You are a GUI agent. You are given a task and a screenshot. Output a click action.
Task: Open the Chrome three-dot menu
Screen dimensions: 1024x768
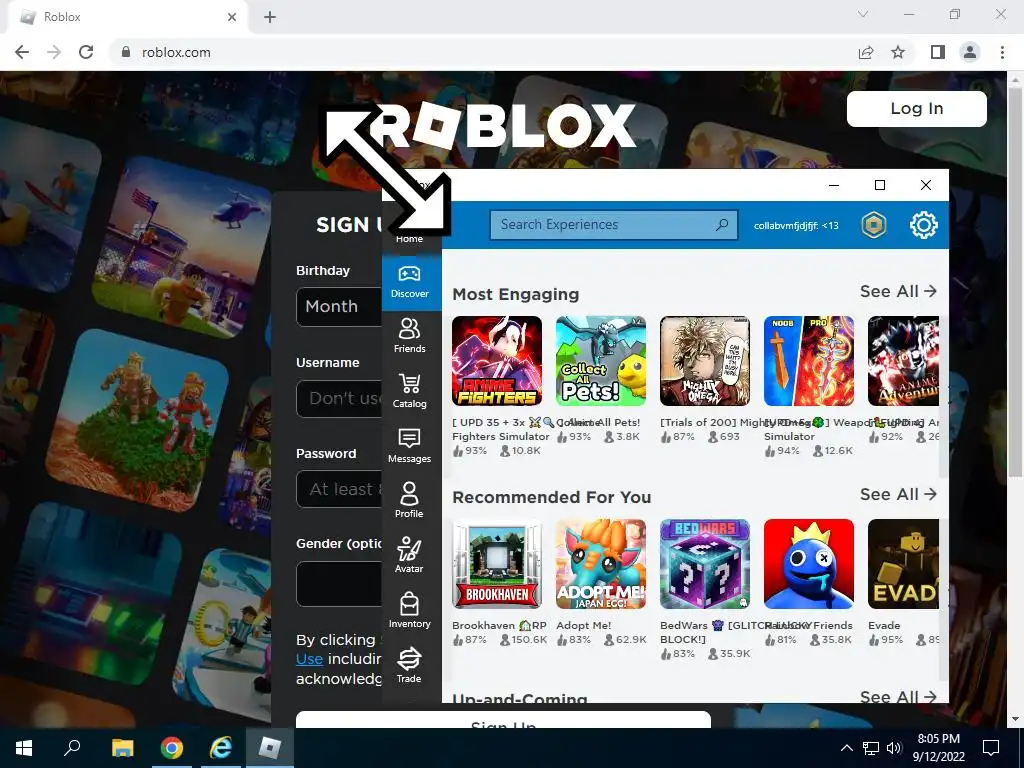pyautogui.click(x=1002, y=52)
